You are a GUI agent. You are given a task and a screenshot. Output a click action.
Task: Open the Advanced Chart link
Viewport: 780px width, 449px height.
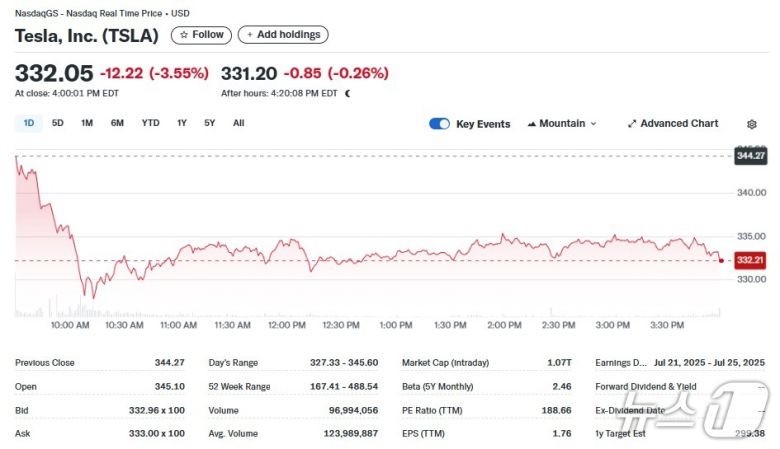679,124
